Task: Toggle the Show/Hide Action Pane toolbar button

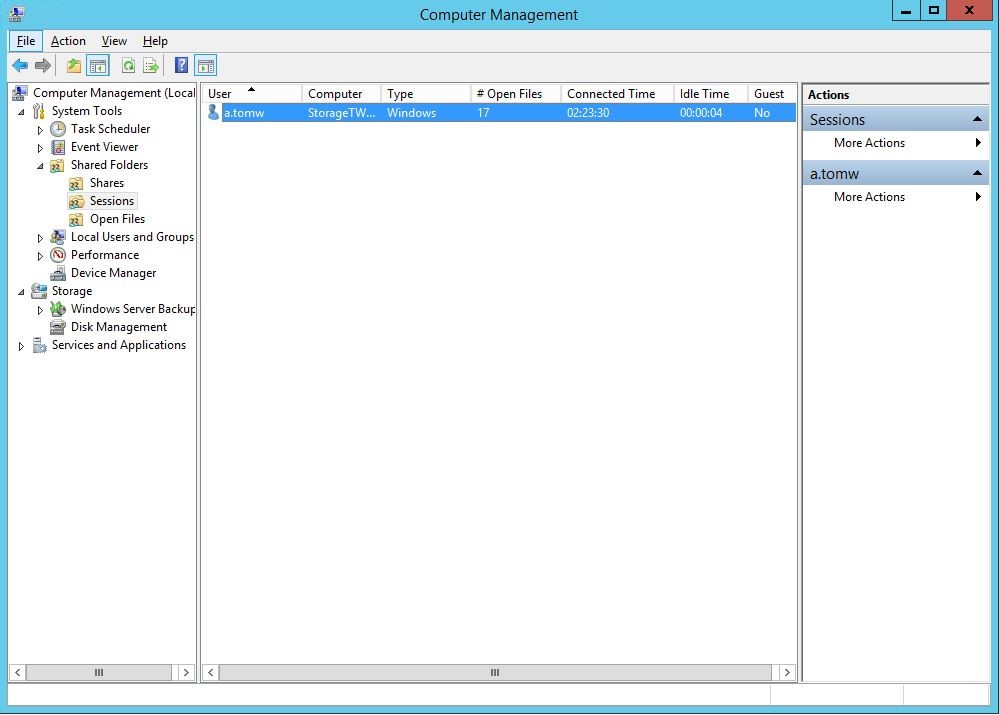Action: (206, 65)
